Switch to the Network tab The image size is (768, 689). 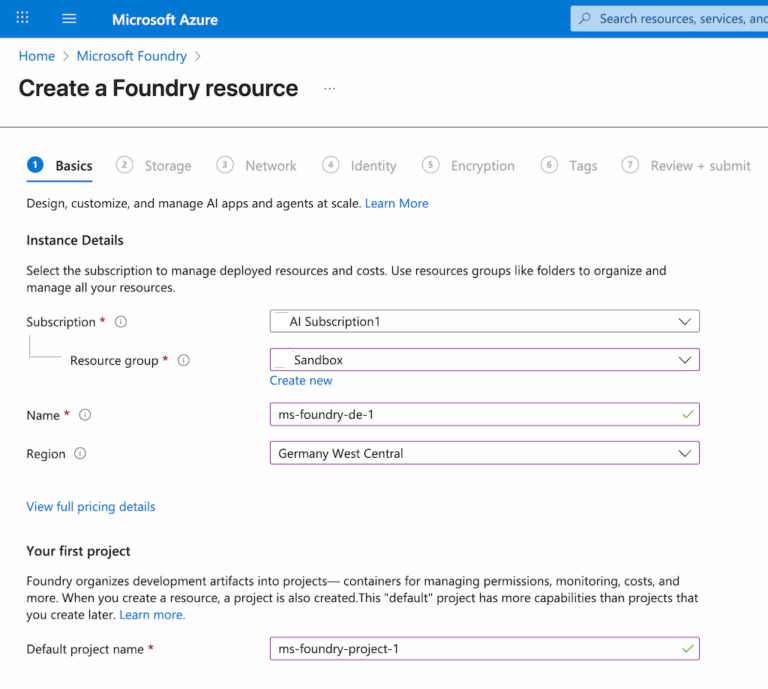271,166
